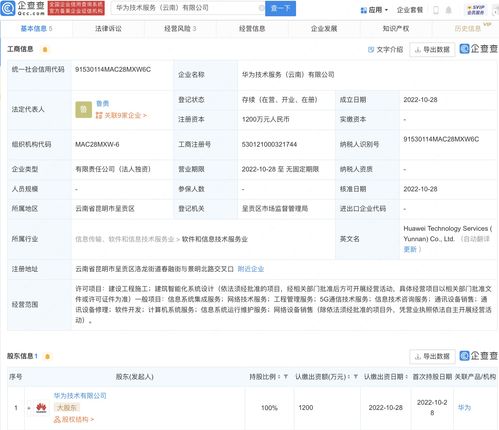This screenshot has width=499, height=430.
Task: Open 华为技术有限公司 shareholder link
Action: 80,396
